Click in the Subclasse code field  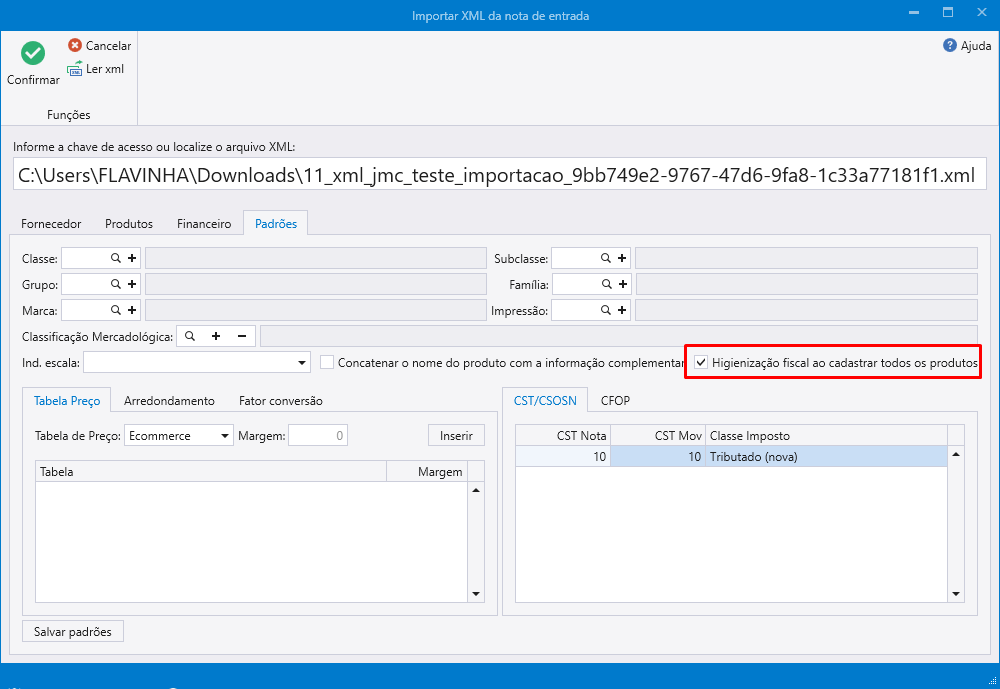[x=575, y=258]
